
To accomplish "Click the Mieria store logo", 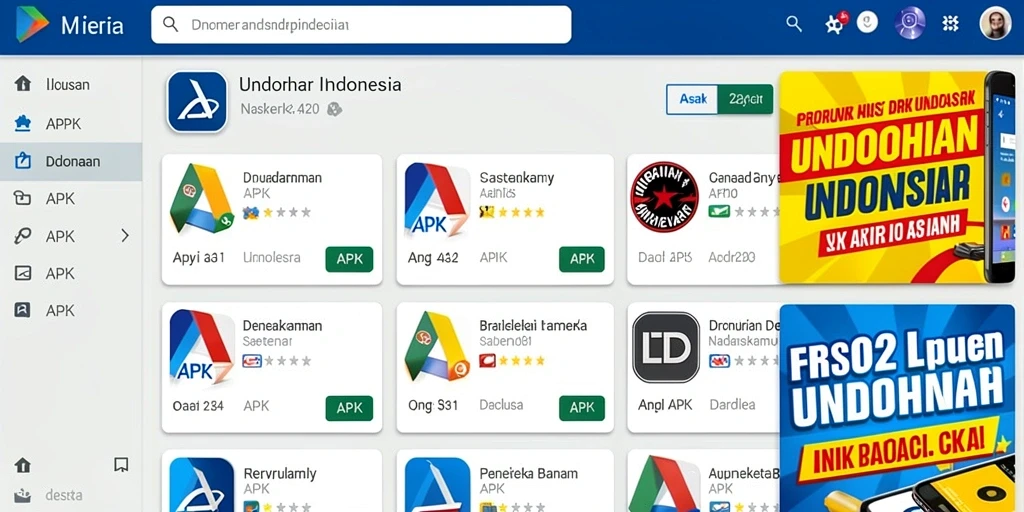I will [x=33, y=25].
